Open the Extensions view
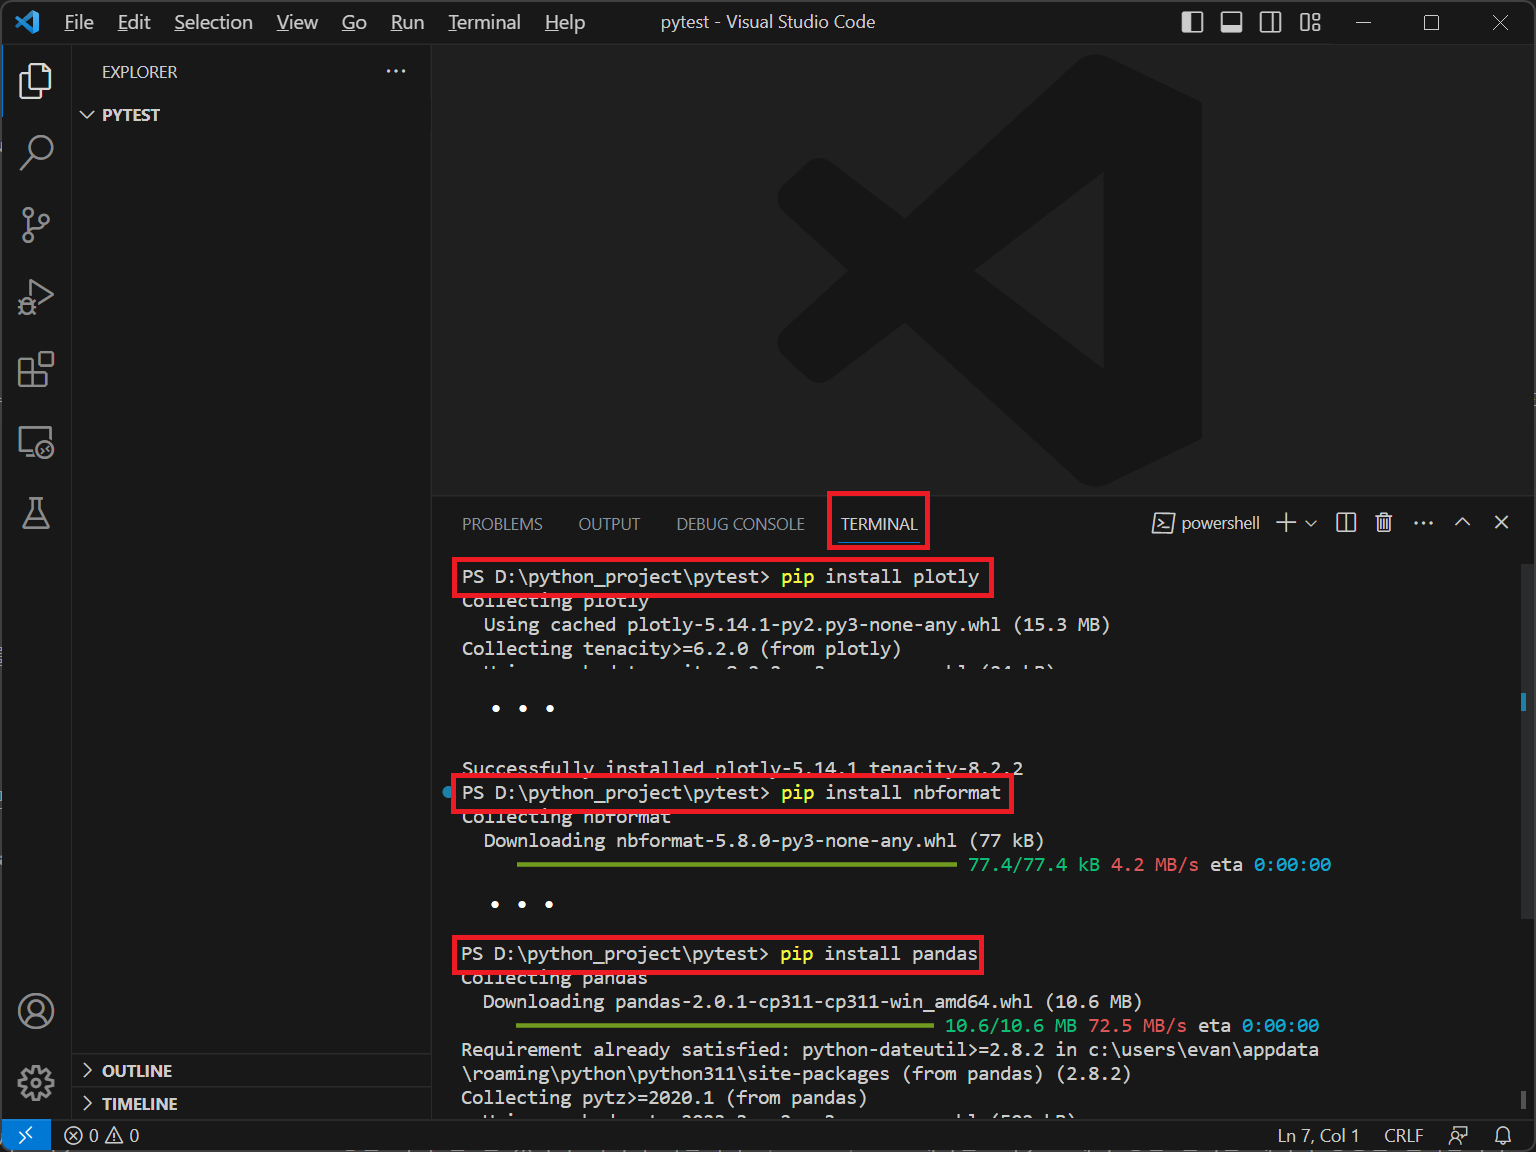1536x1152 pixels. click(36, 369)
